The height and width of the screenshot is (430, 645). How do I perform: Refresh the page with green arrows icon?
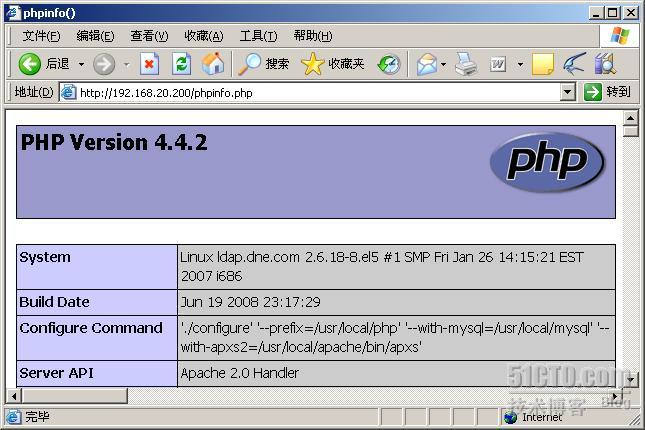pyautogui.click(x=181, y=64)
